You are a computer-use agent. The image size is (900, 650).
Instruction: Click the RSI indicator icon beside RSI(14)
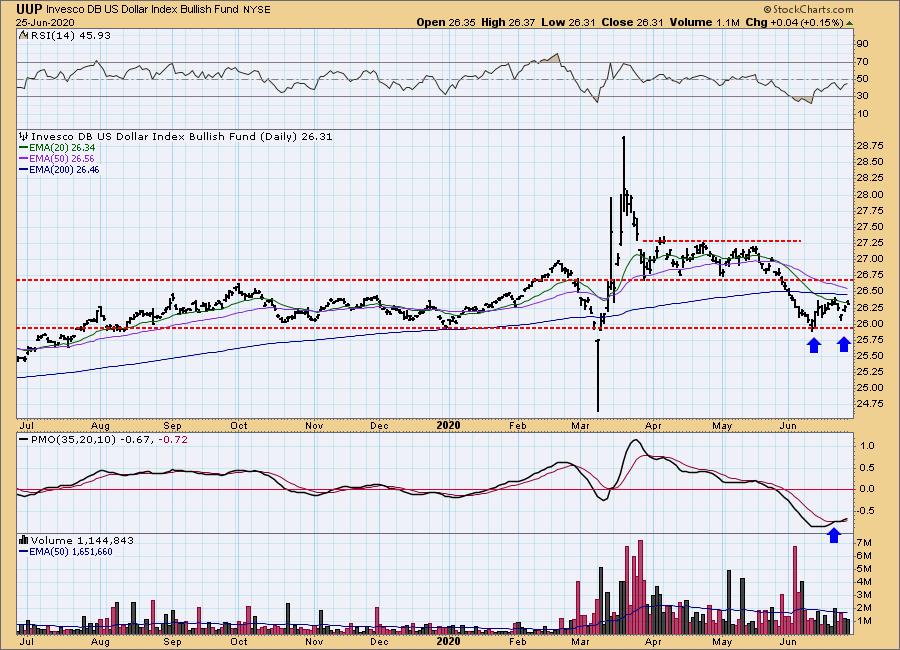point(24,35)
